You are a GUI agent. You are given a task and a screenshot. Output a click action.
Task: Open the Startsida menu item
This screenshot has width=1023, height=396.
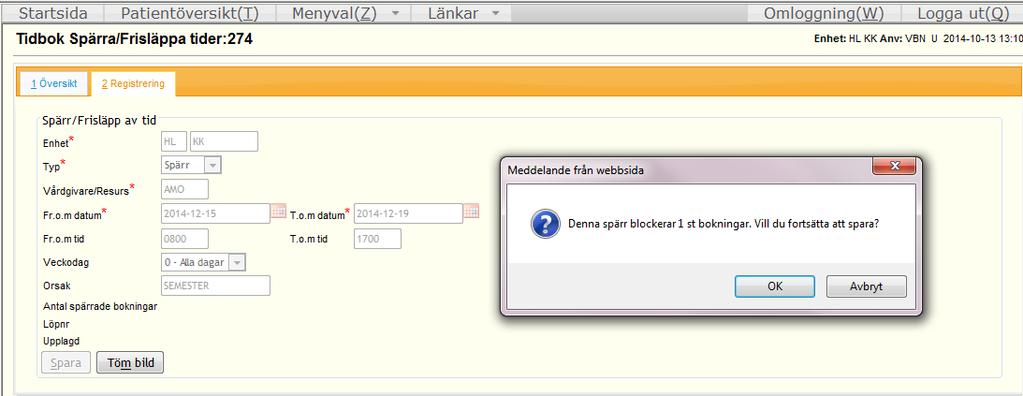(52, 13)
